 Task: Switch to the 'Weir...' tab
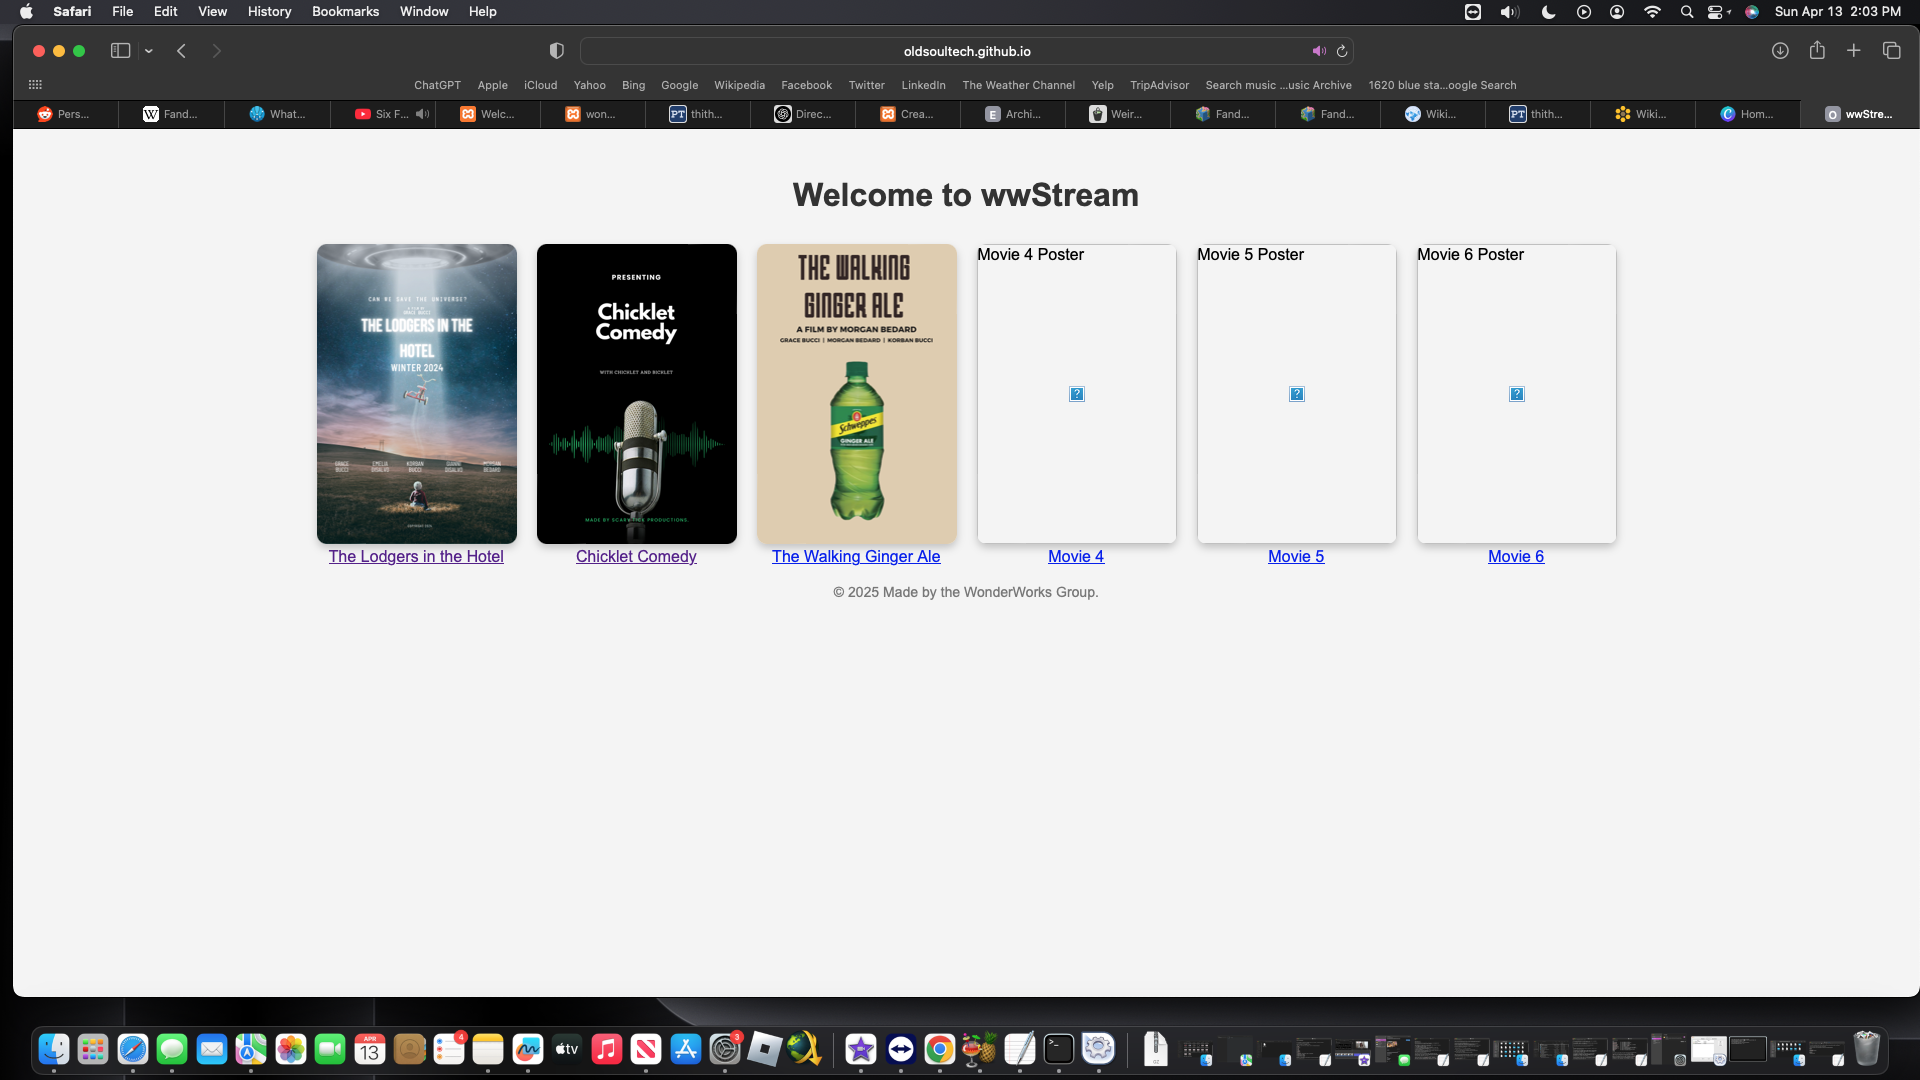click(1117, 114)
